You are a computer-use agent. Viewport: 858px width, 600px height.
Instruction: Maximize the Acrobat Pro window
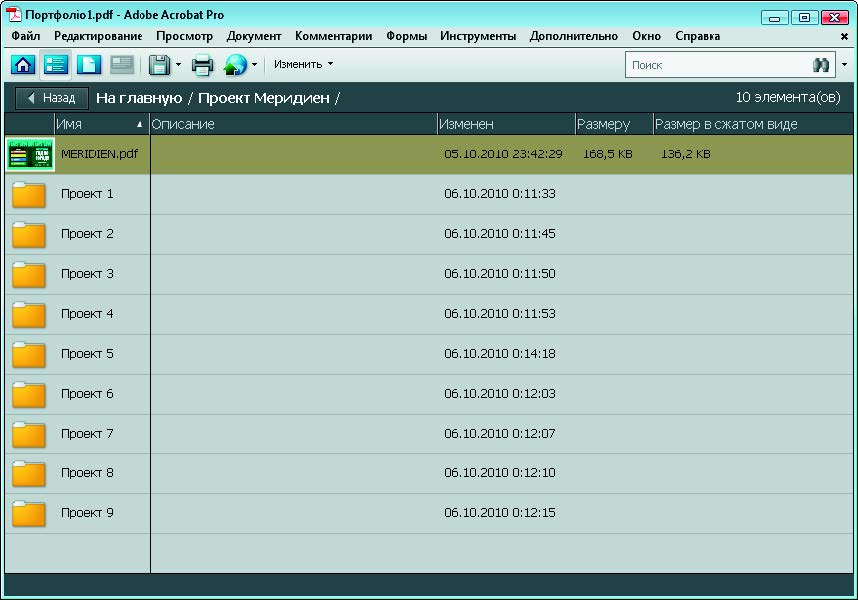(x=804, y=18)
